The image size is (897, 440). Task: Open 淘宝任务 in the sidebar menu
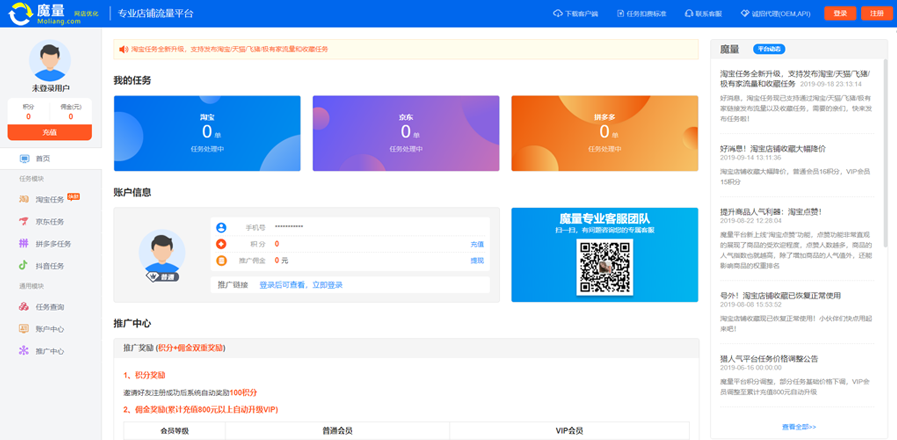click(51, 199)
